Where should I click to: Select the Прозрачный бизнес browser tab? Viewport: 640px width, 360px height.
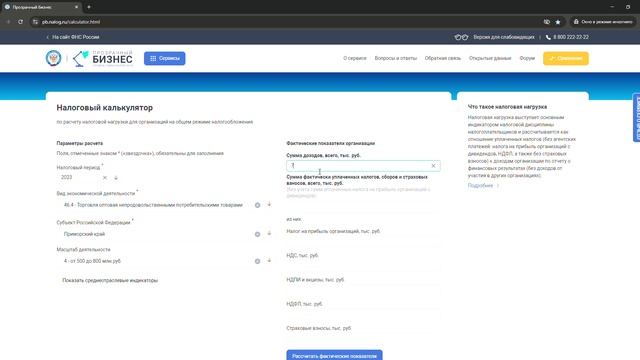click(41, 7)
